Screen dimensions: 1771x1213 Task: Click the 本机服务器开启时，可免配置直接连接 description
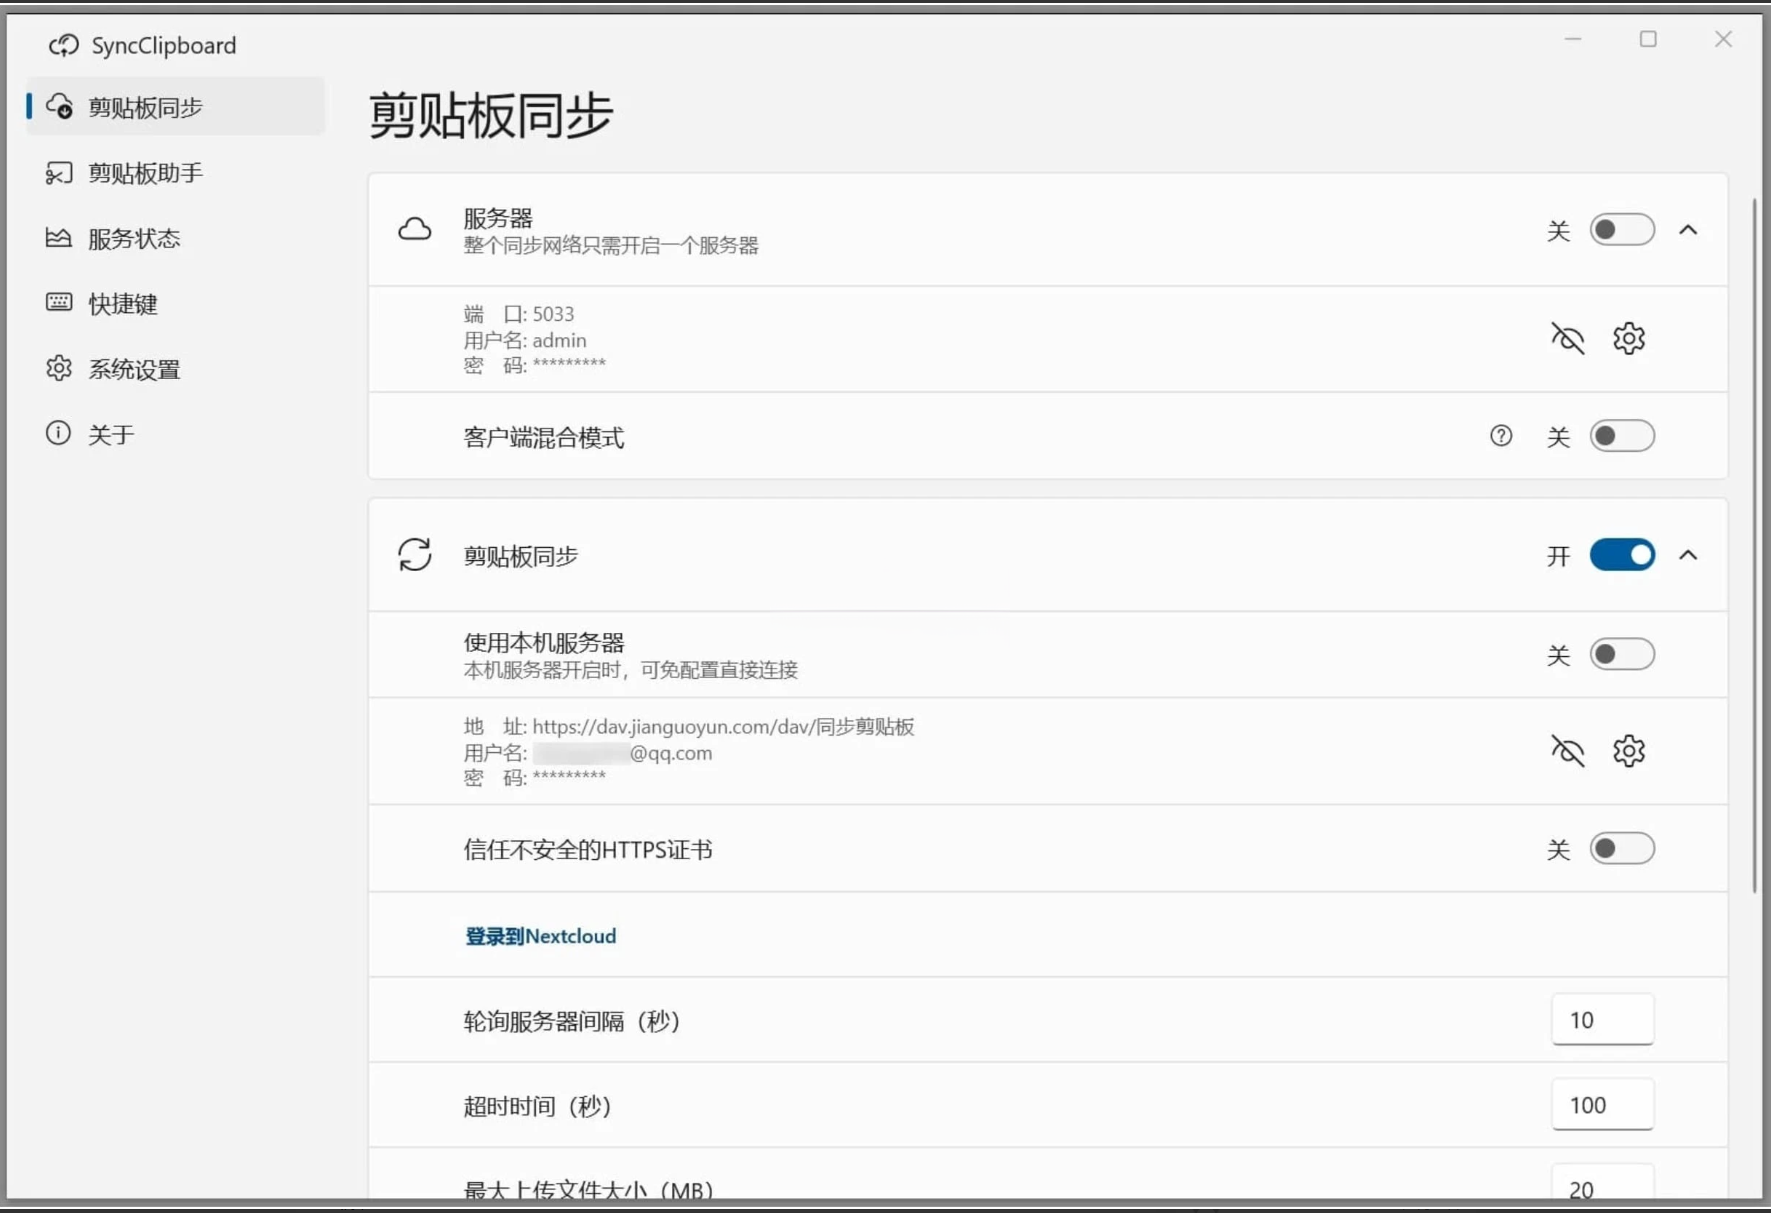tap(631, 670)
